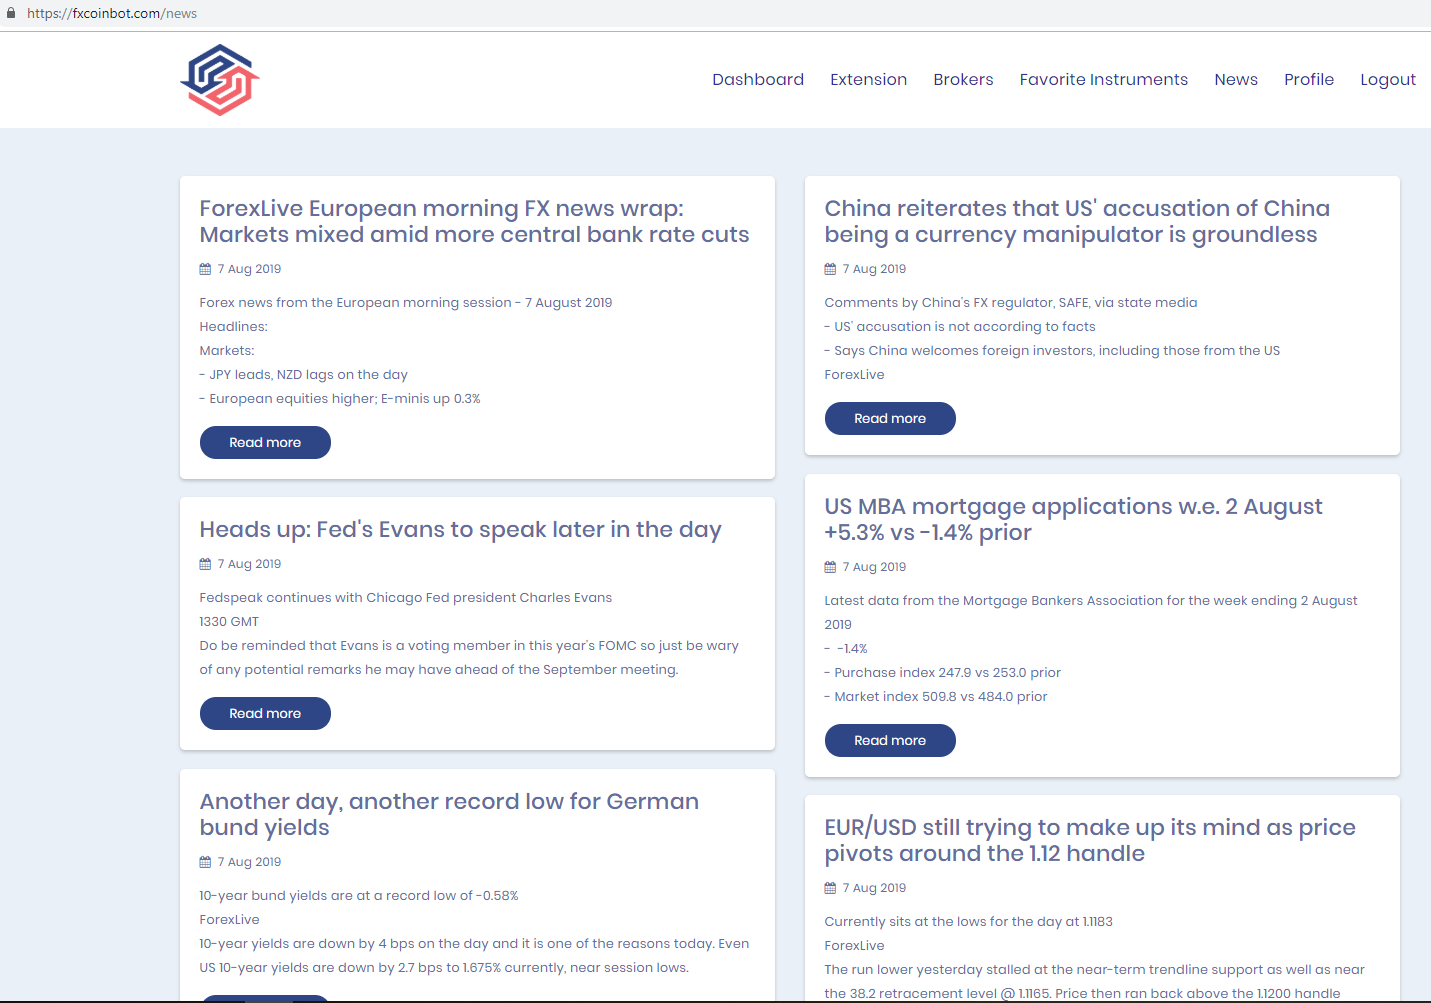Click text 'Fedspeak continues with Chicago Fed president'
Screen dimensions: 1431x1003
tap(405, 598)
